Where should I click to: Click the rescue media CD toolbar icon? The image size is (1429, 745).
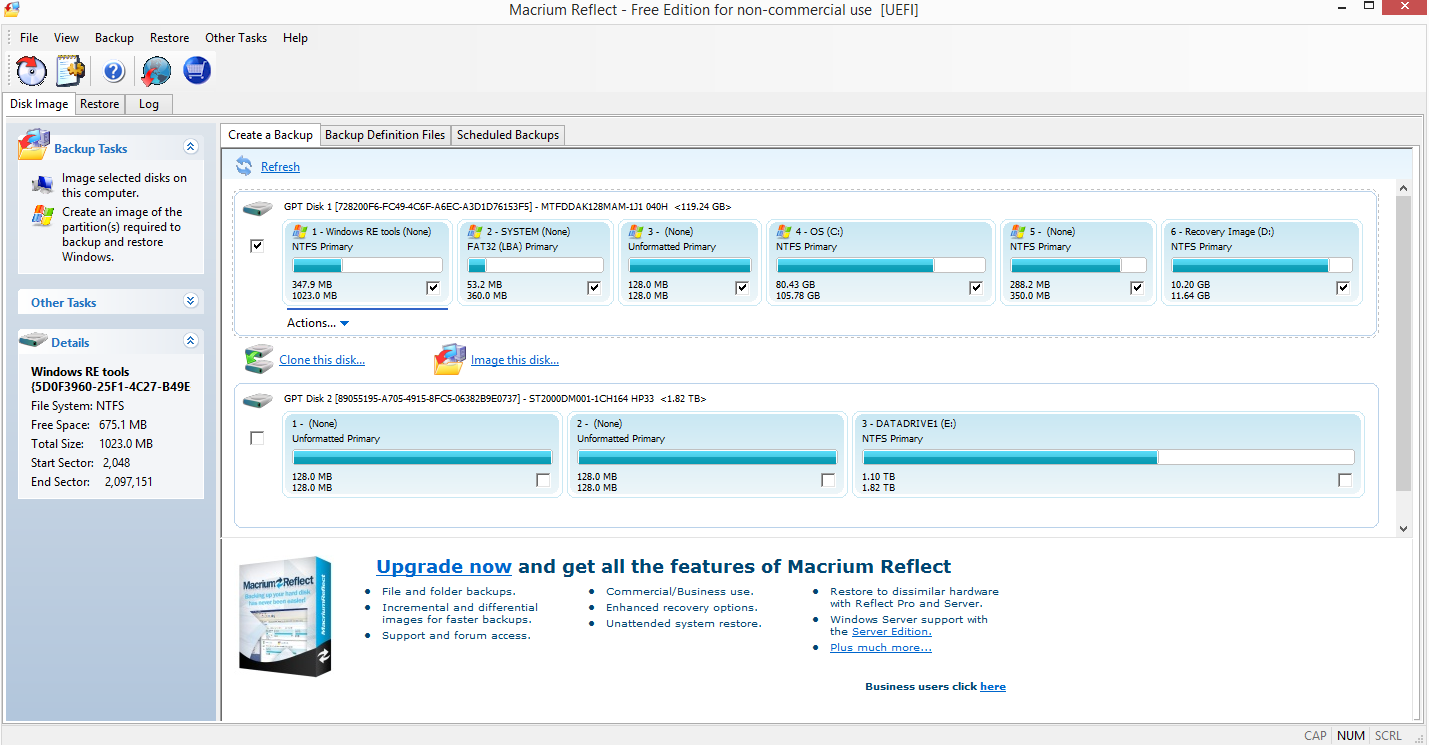pyautogui.click(x=32, y=71)
